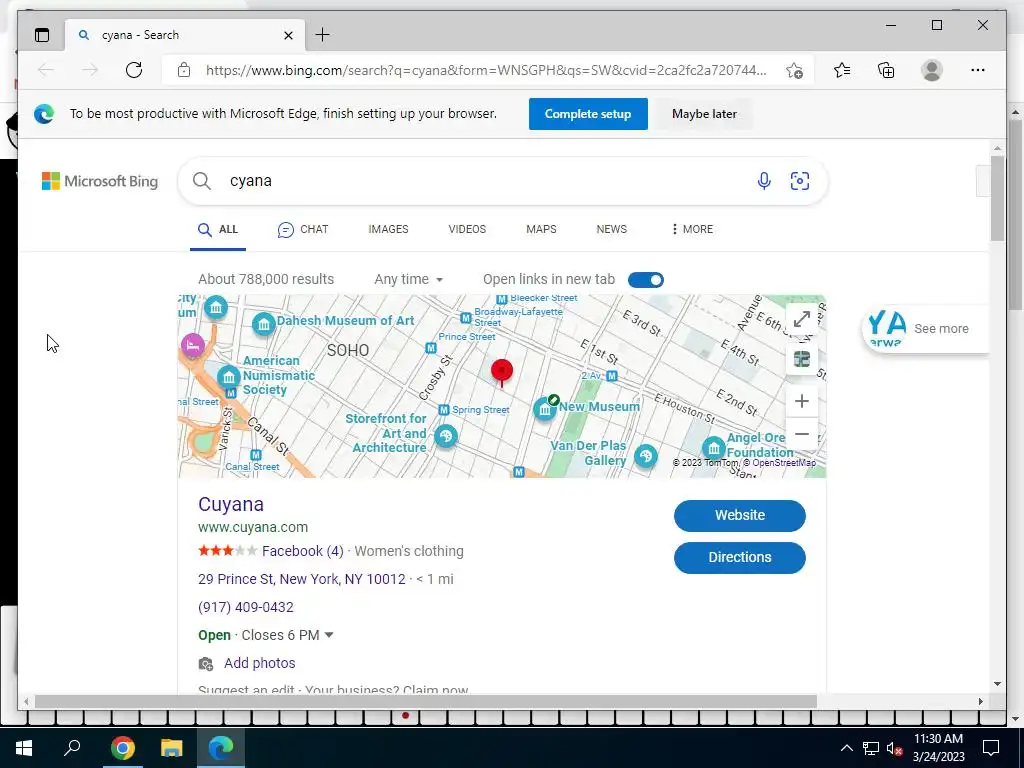Viewport: 1024px width, 768px height.
Task: Reload the page with refresh icon
Action: (134, 70)
